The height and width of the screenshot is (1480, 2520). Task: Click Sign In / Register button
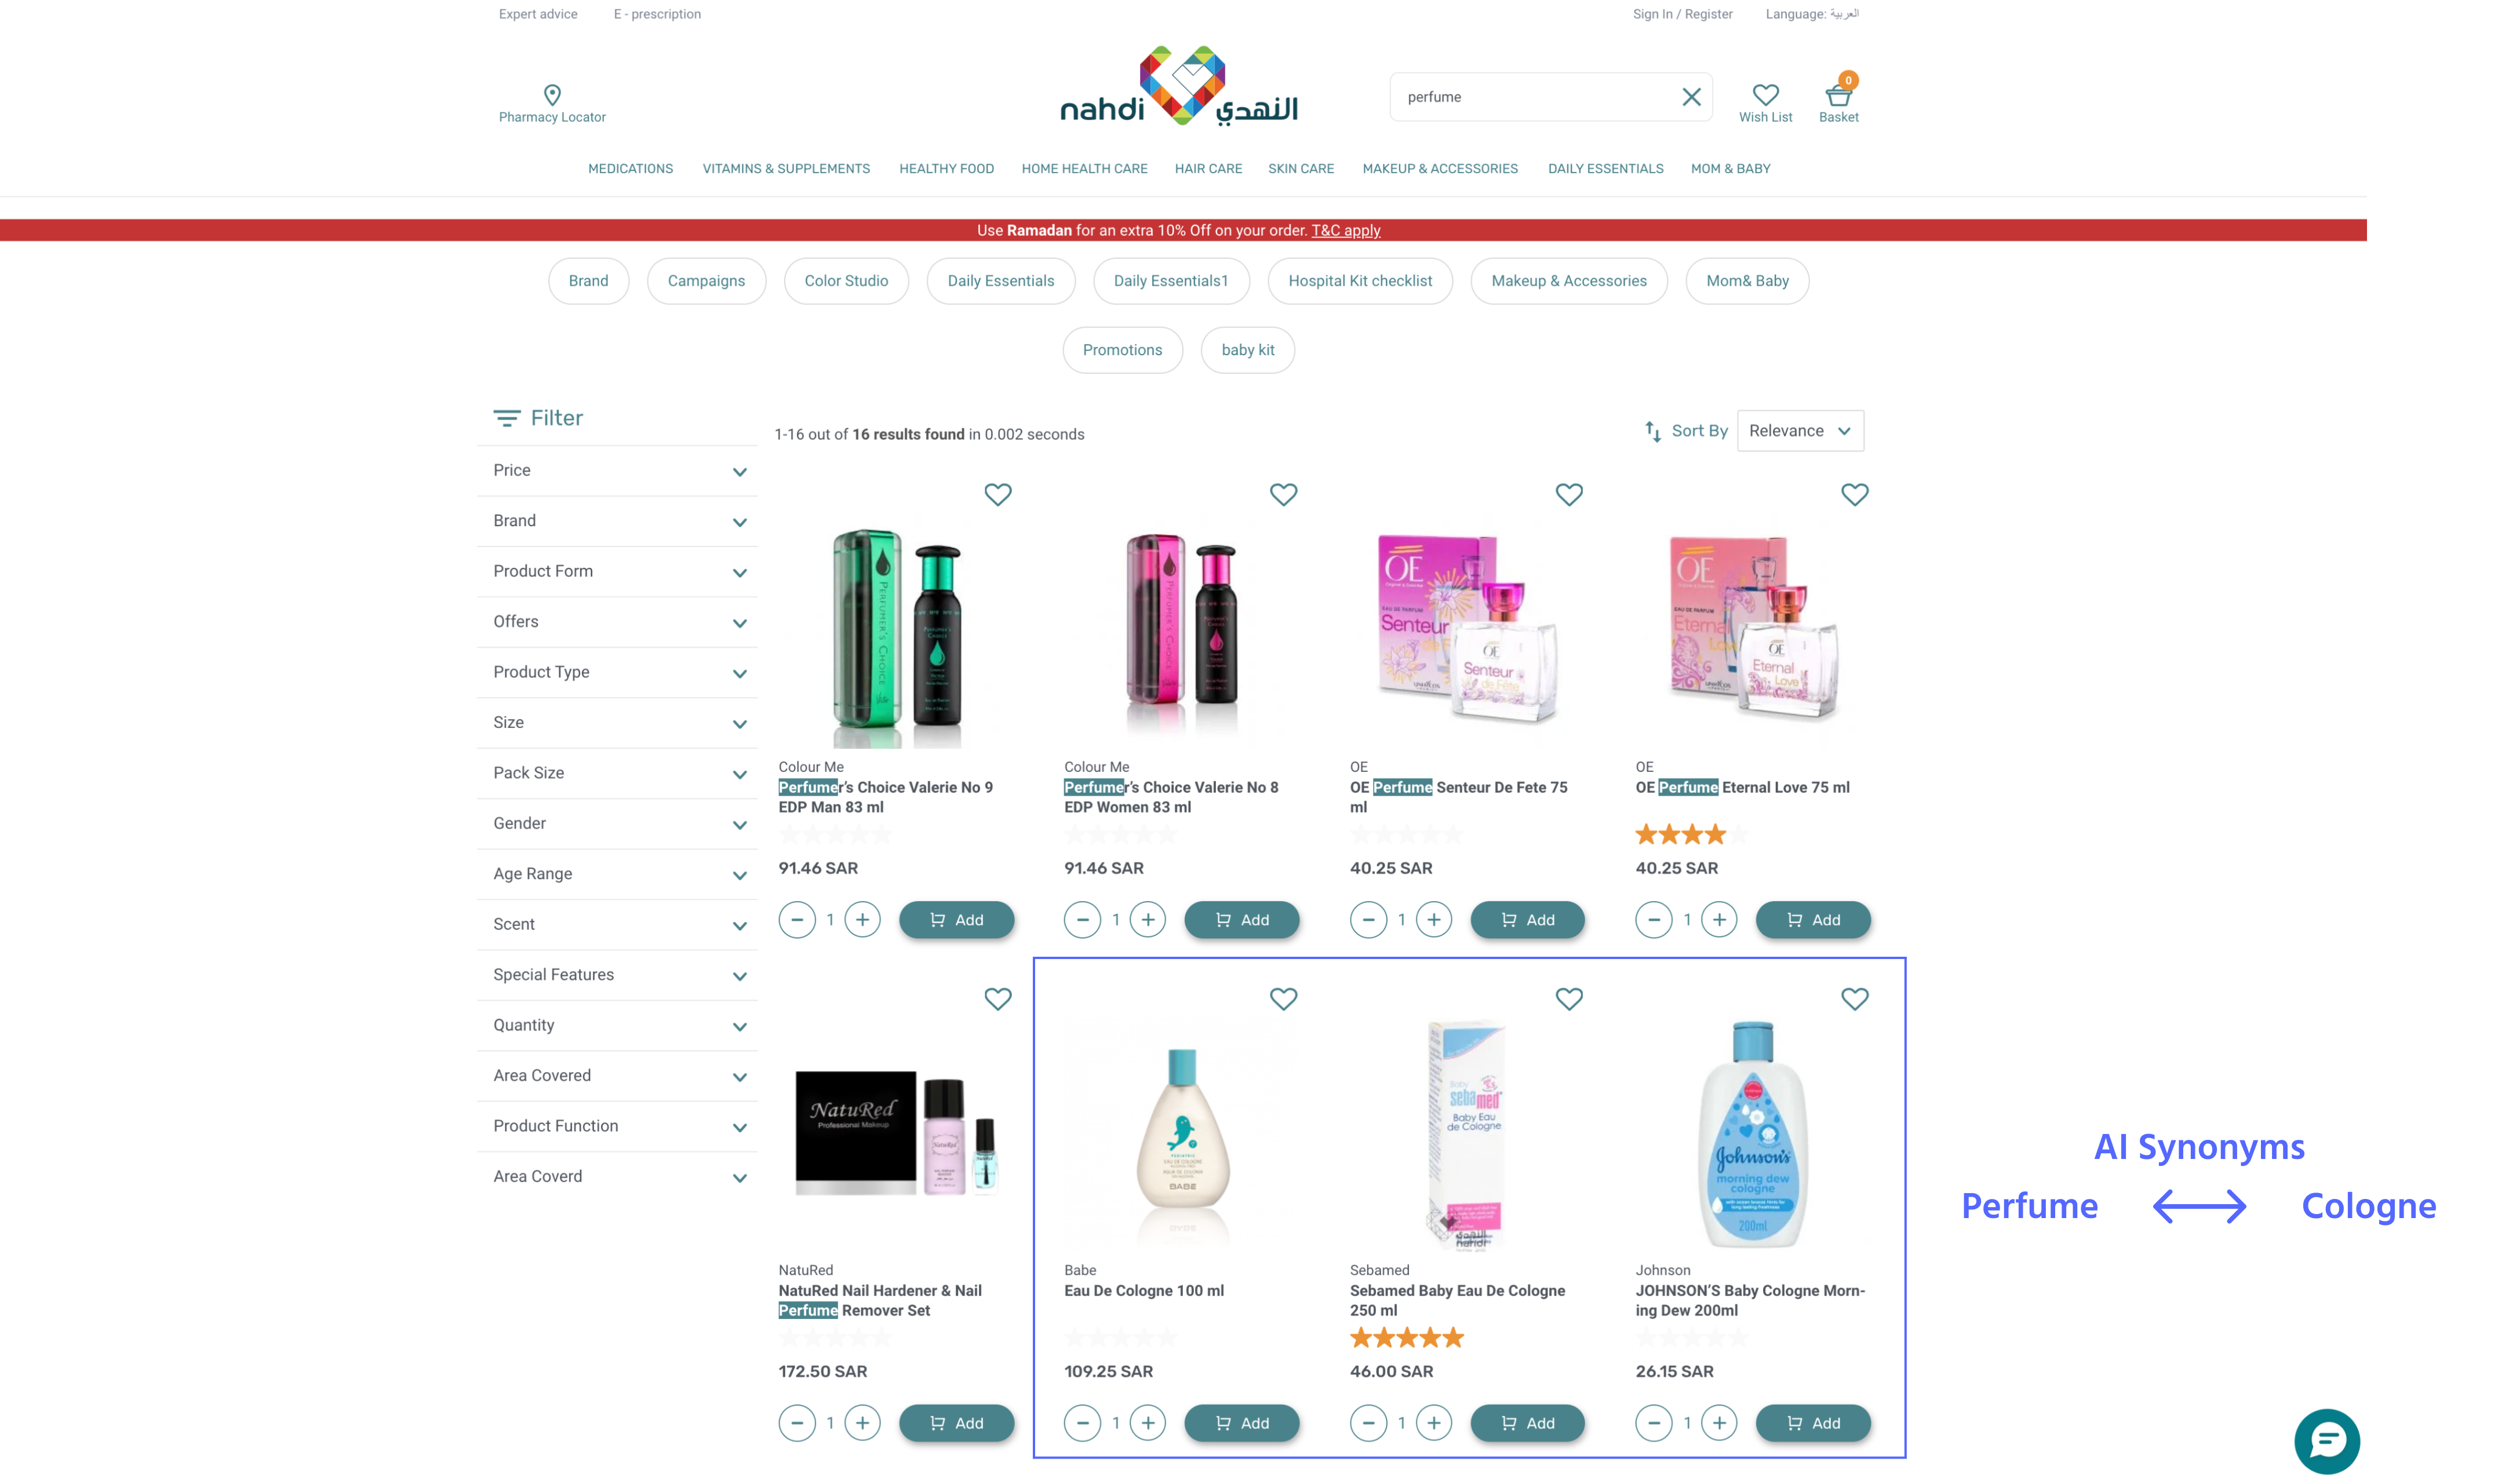point(1680,14)
